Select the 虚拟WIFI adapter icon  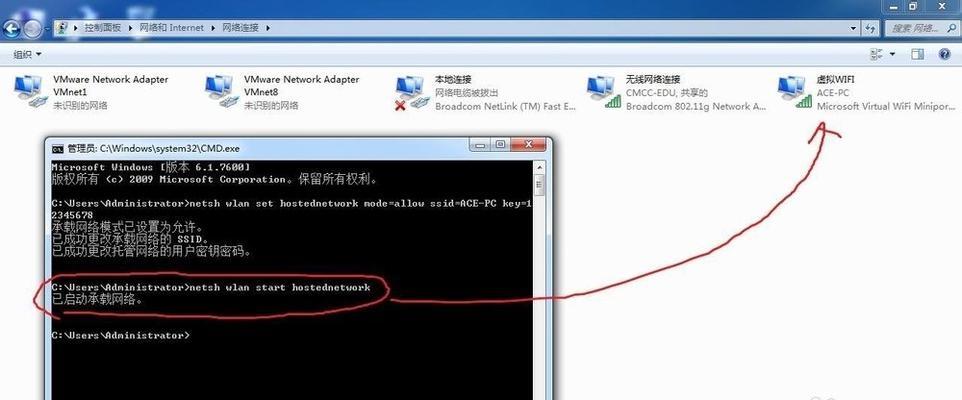tap(794, 92)
